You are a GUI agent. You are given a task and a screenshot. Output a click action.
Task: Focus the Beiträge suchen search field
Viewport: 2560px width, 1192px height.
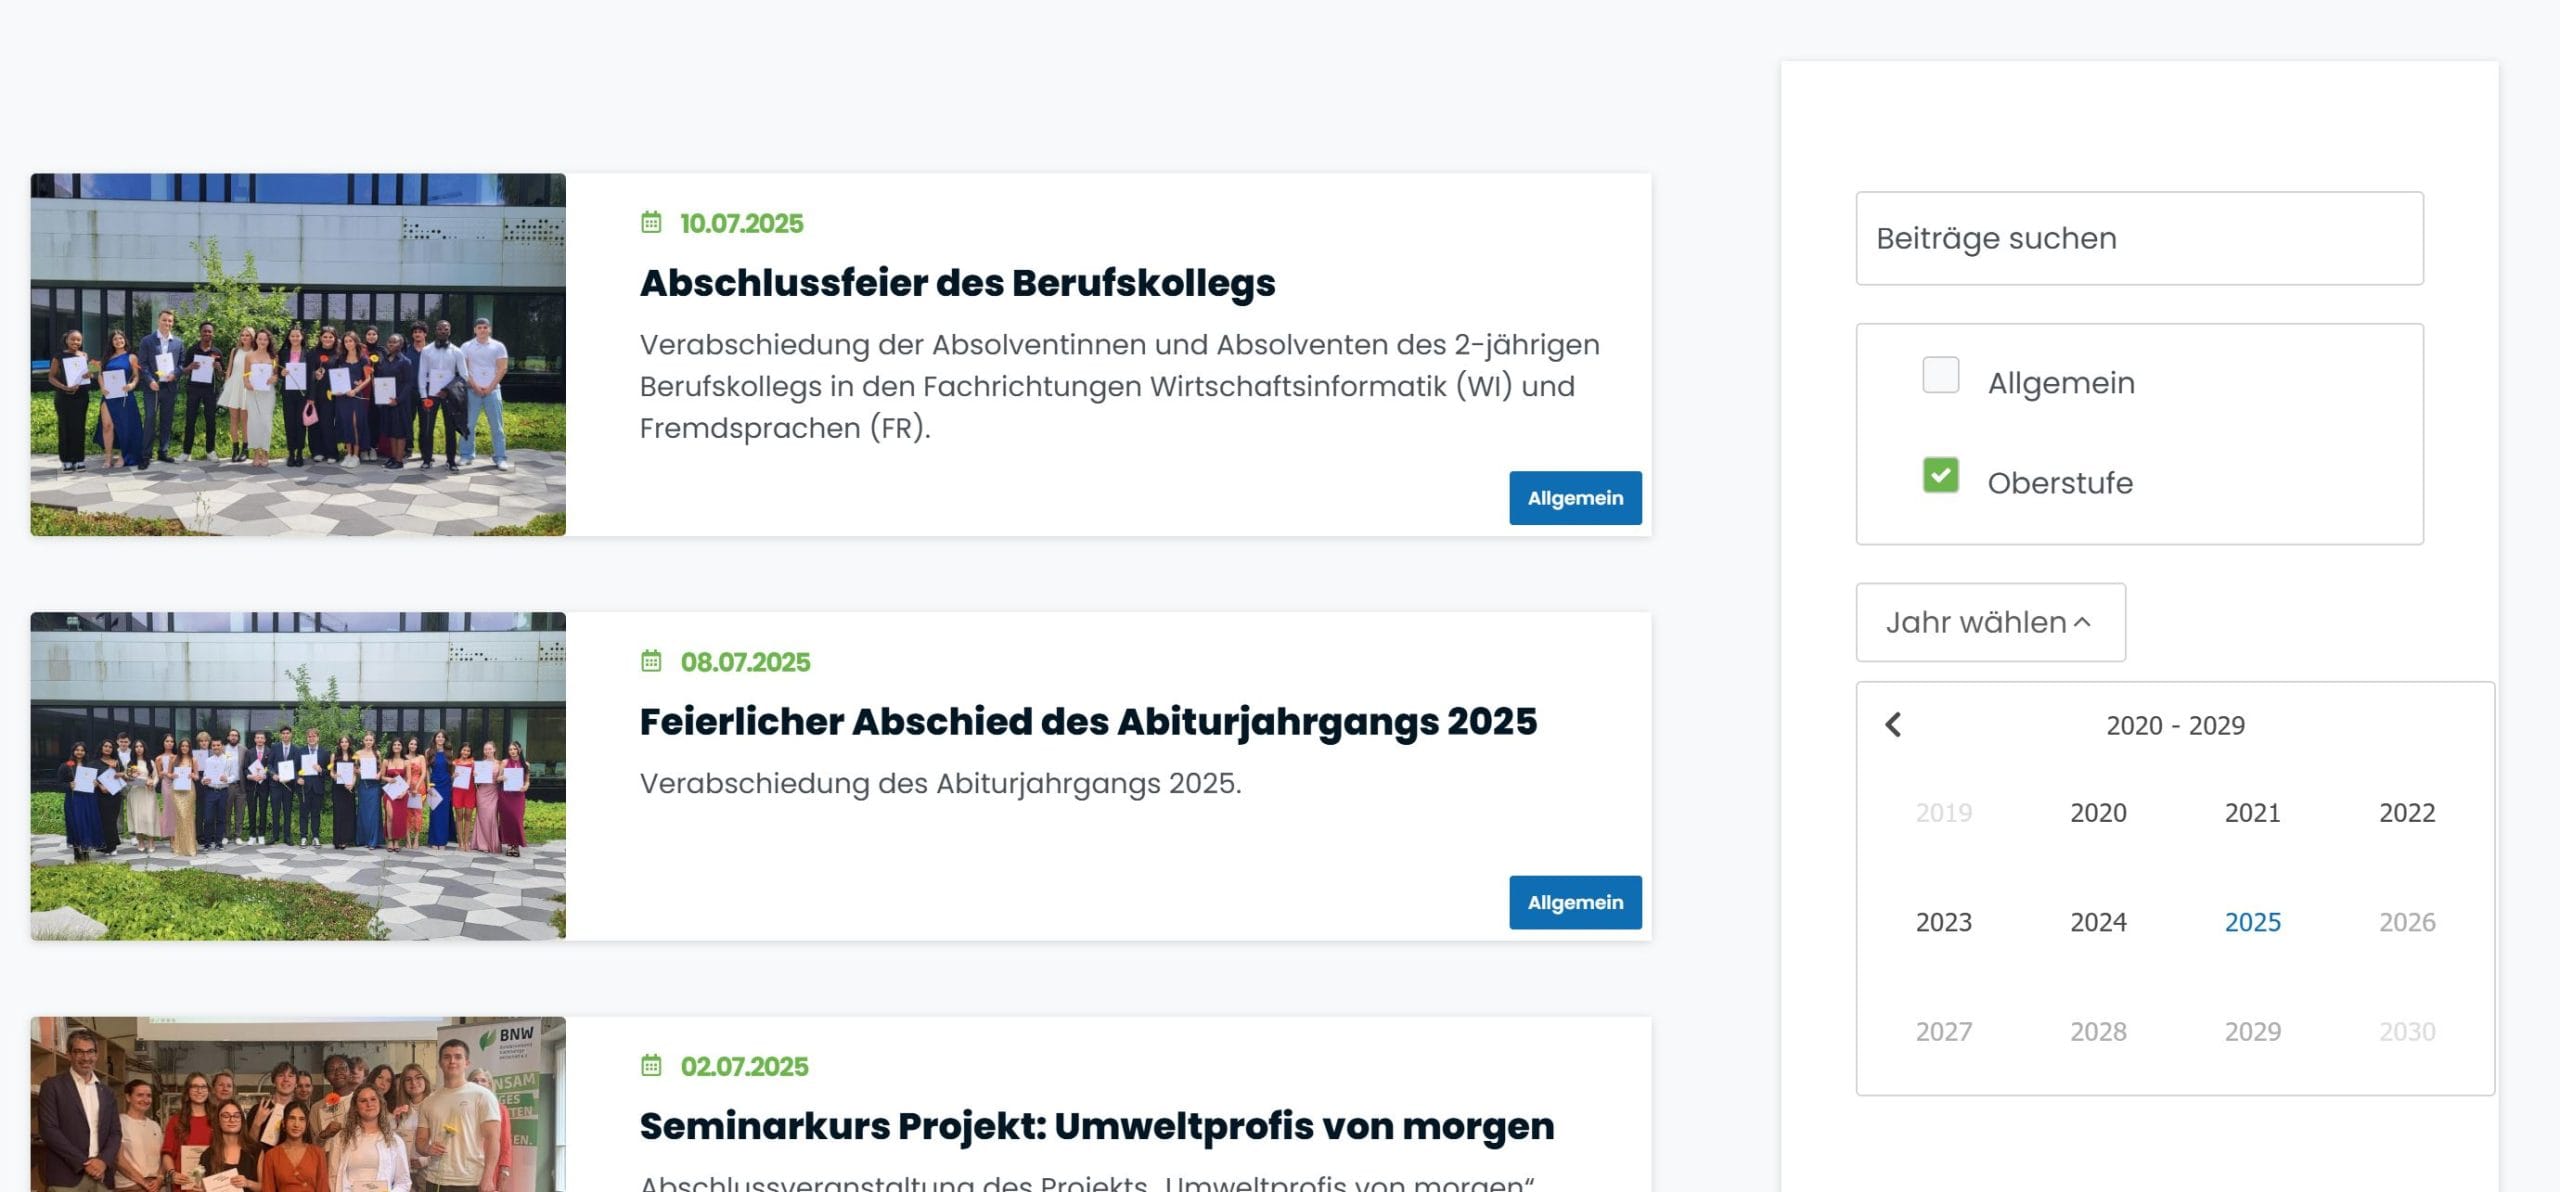[2138, 239]
